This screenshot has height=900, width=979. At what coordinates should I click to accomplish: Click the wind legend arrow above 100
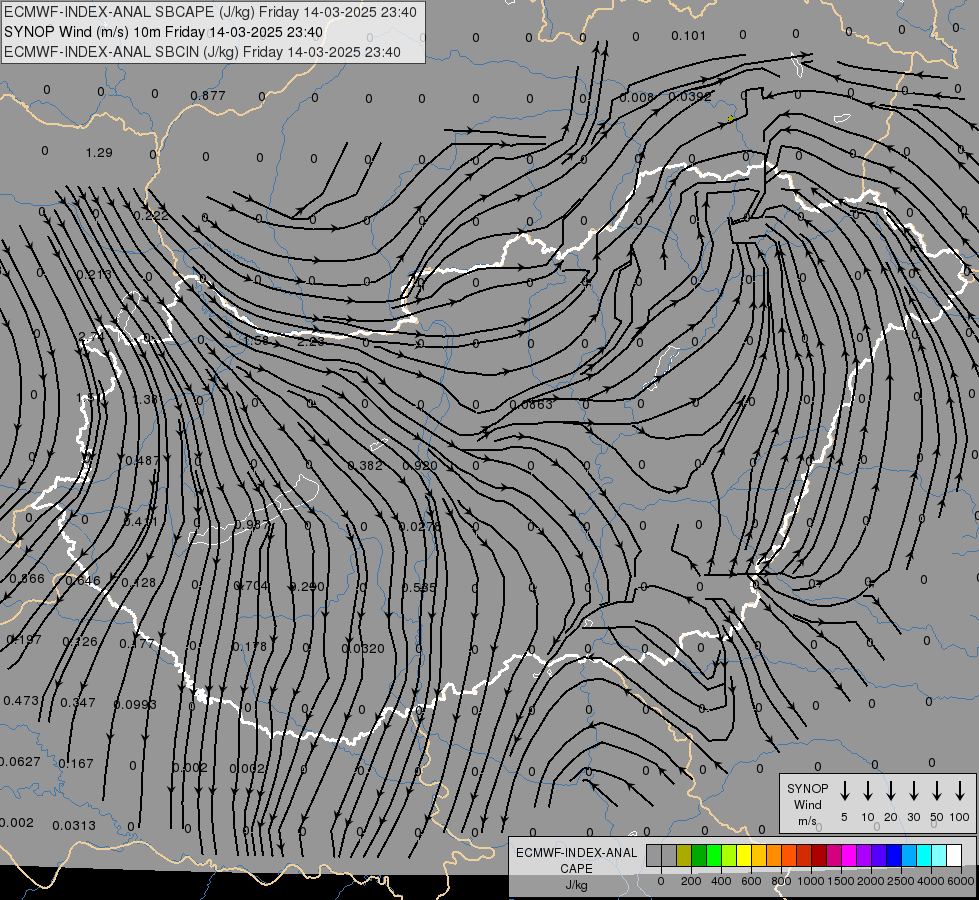pos(960,791)
